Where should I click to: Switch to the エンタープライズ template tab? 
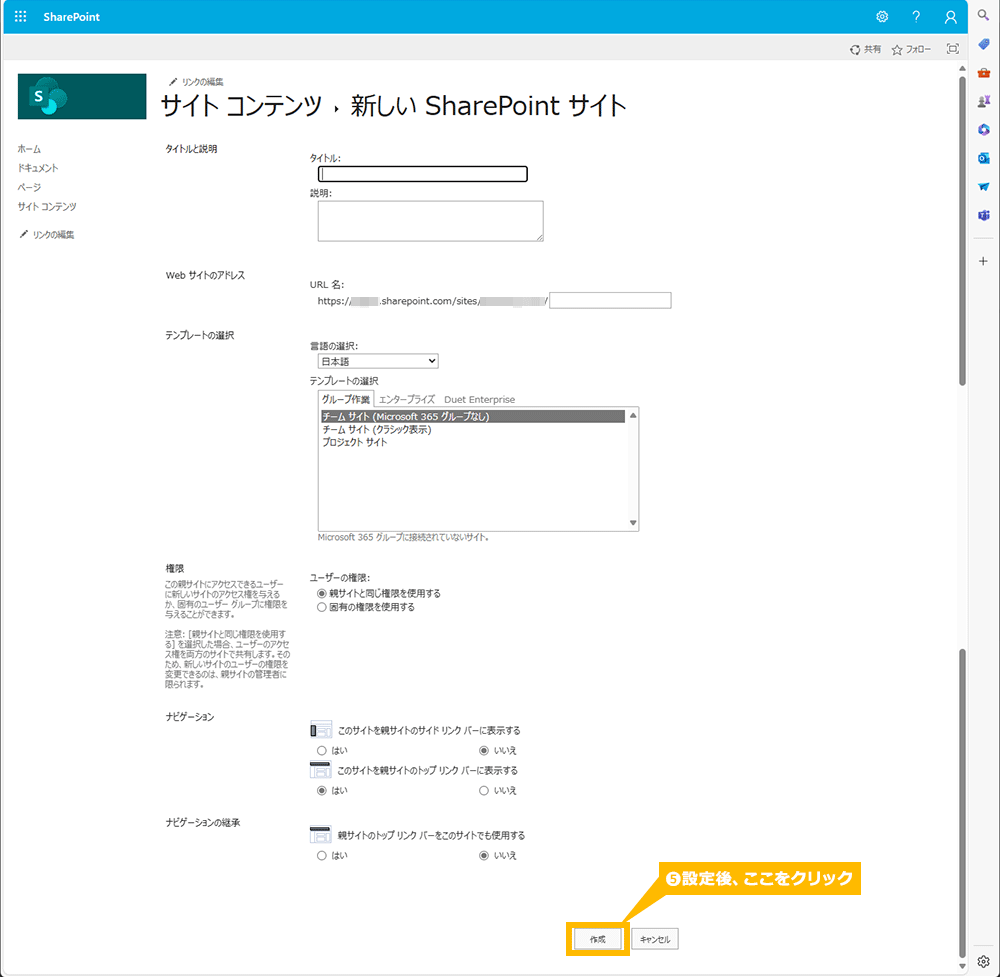click(407, 399)
